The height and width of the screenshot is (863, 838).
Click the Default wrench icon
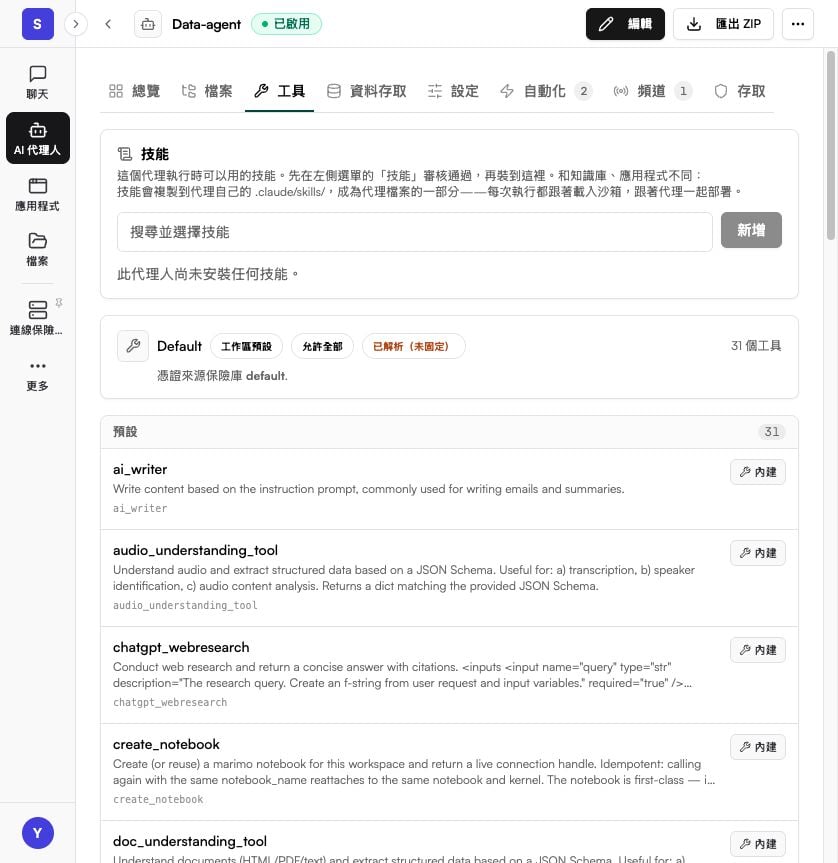[133, 346]
